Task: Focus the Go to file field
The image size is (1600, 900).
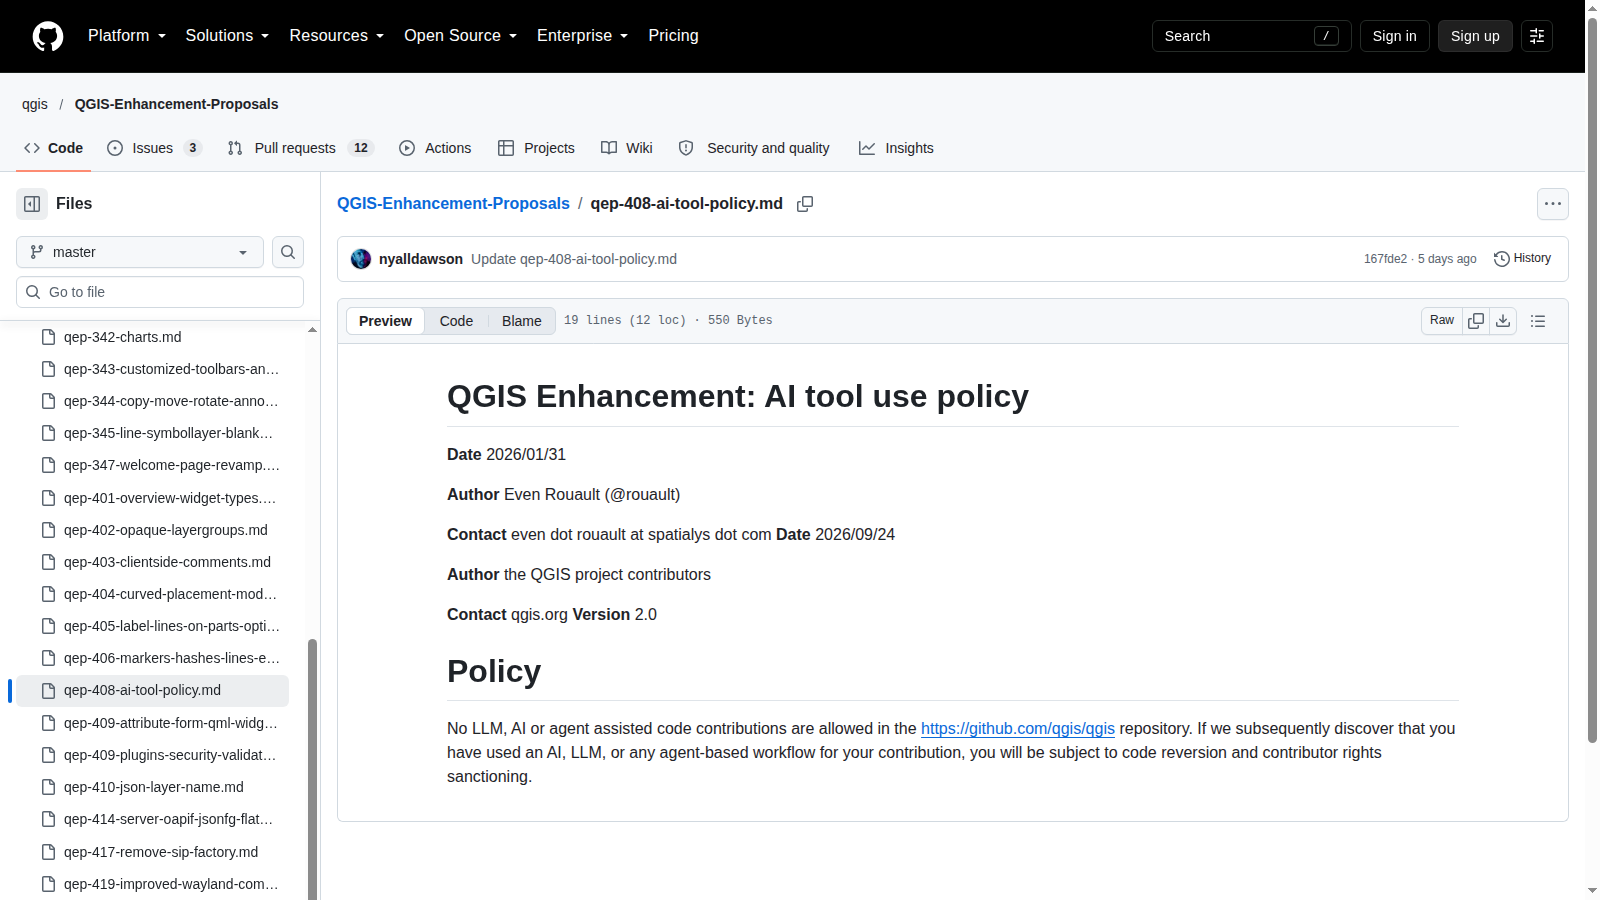Action: [x=160, y=292]
